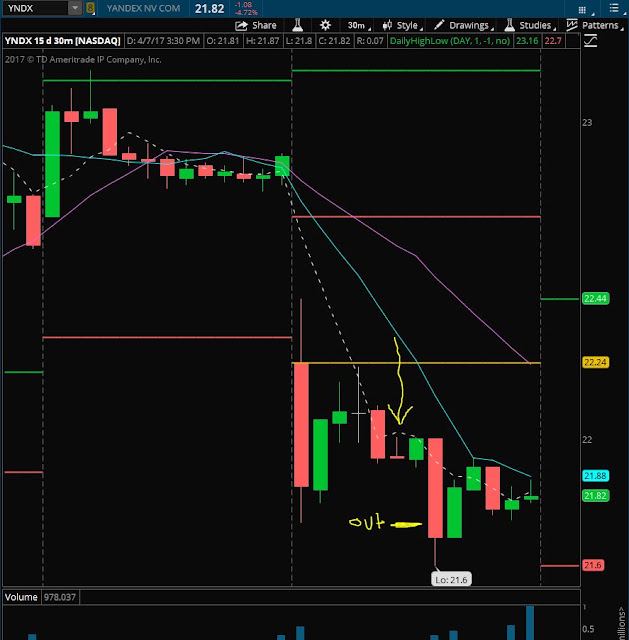Viewport: 629px width, 640px height.
Task: Click the date readout D: 4/7/17 3:30 PM
Action: (x=163, y=41)
